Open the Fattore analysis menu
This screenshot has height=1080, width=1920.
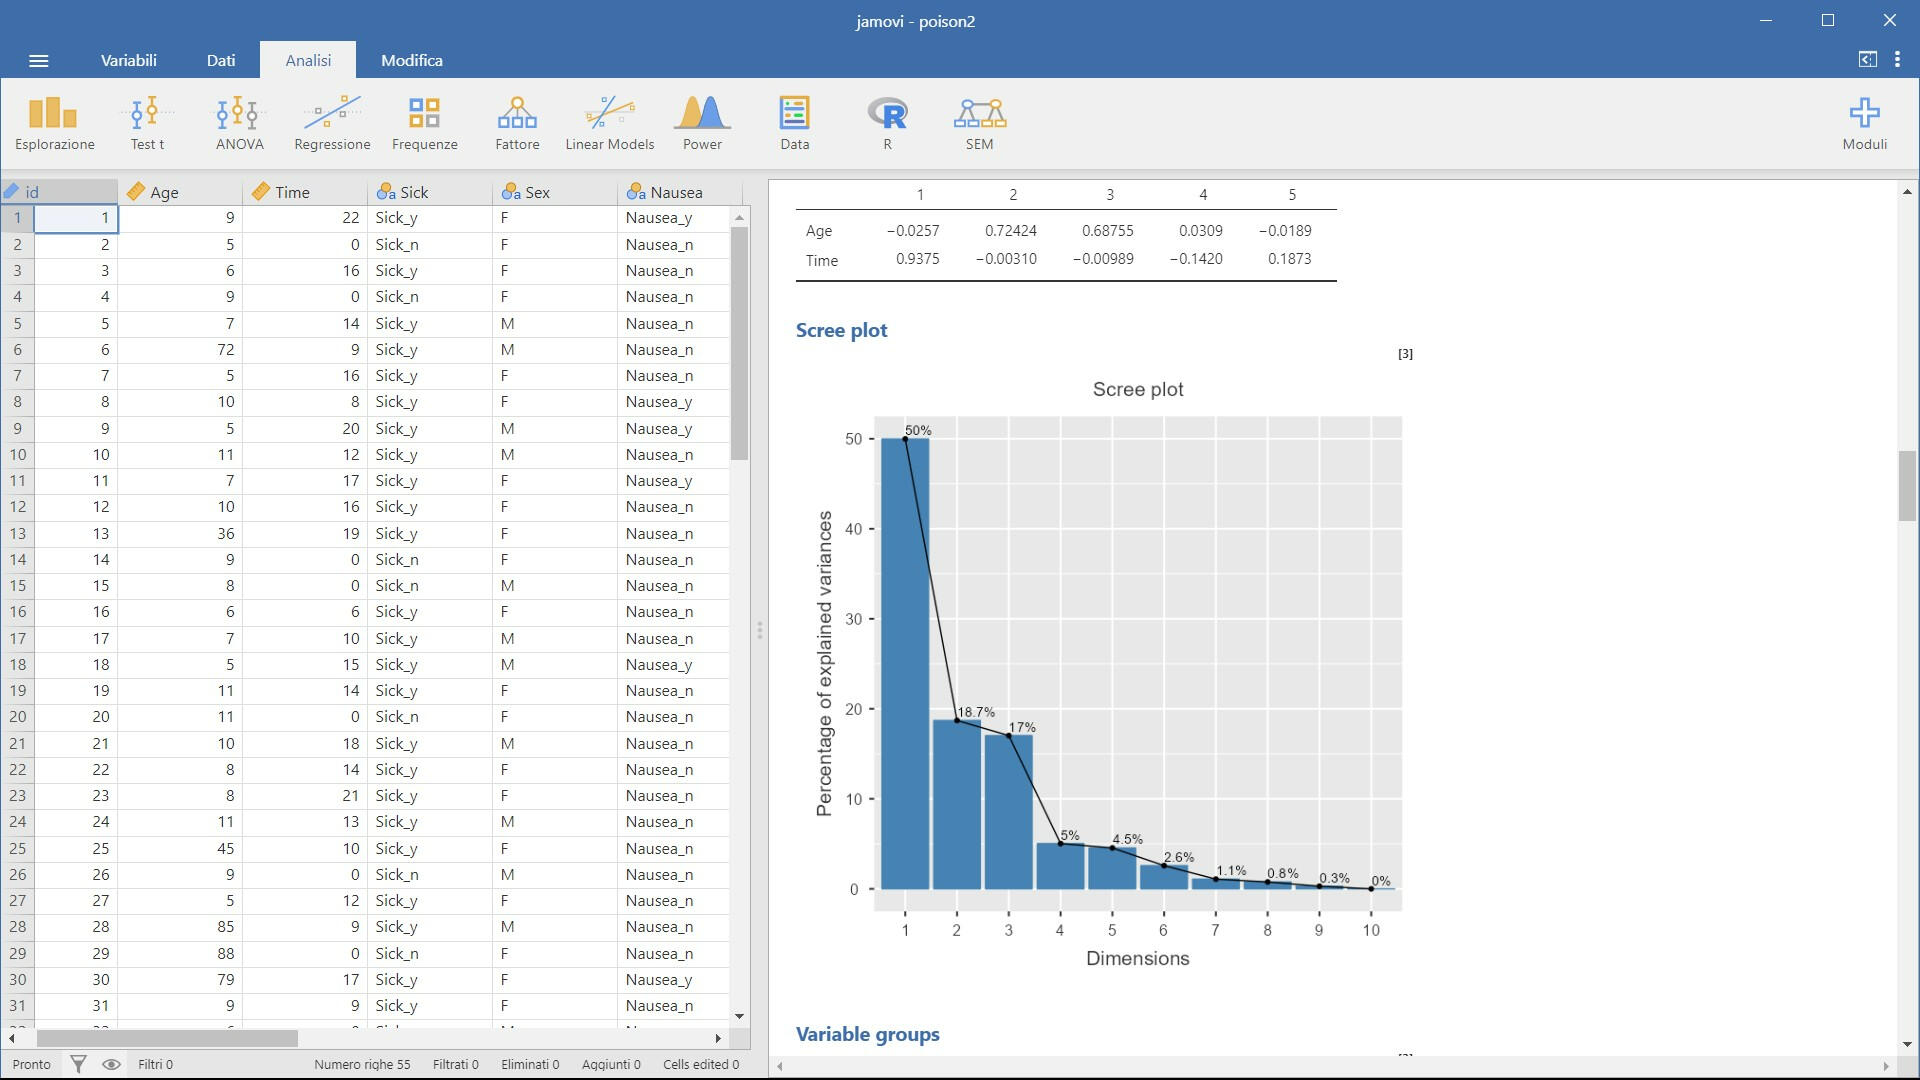[x=517, y=123]
